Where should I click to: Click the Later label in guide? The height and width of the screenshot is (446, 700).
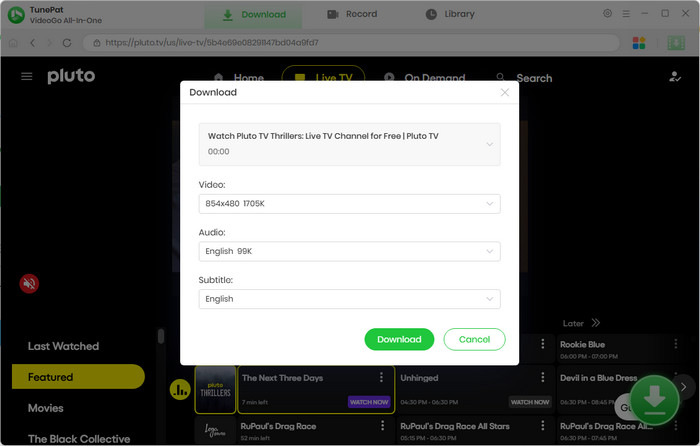[573, 323]
